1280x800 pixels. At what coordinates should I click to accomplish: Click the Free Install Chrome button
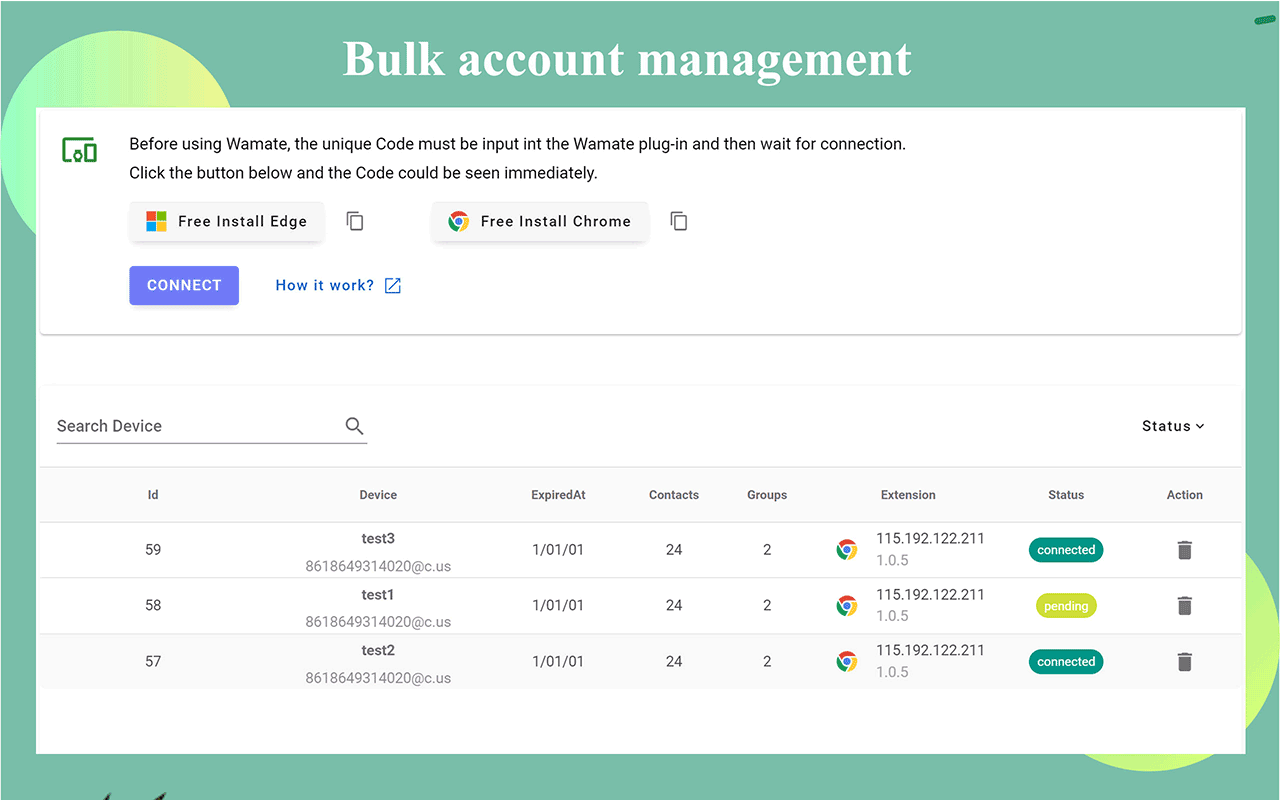pos(540,221)
